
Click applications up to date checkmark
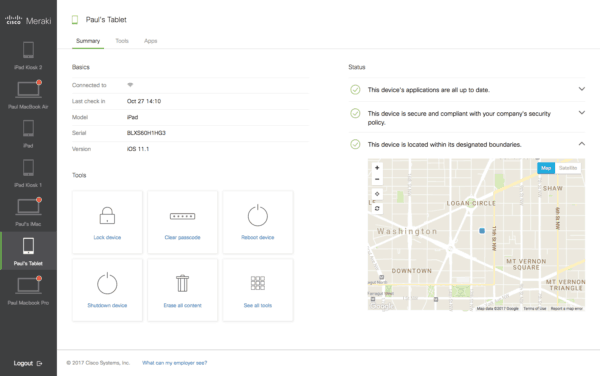tap(355, 90)
